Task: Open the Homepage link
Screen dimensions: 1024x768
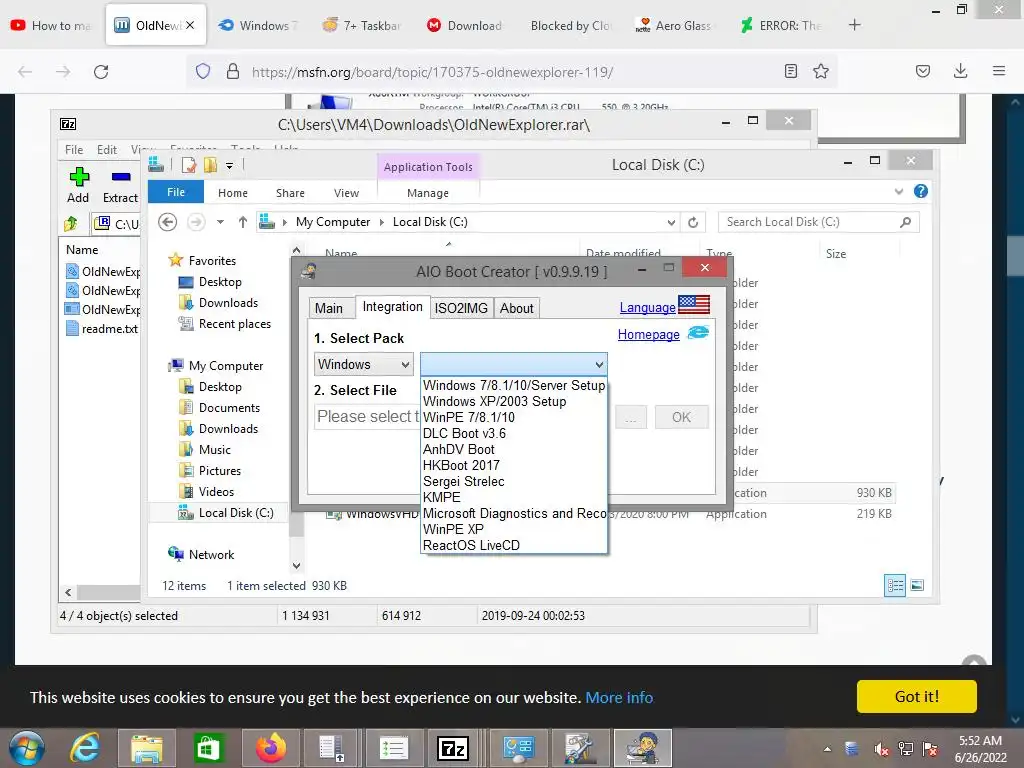Action: (648, 334)
